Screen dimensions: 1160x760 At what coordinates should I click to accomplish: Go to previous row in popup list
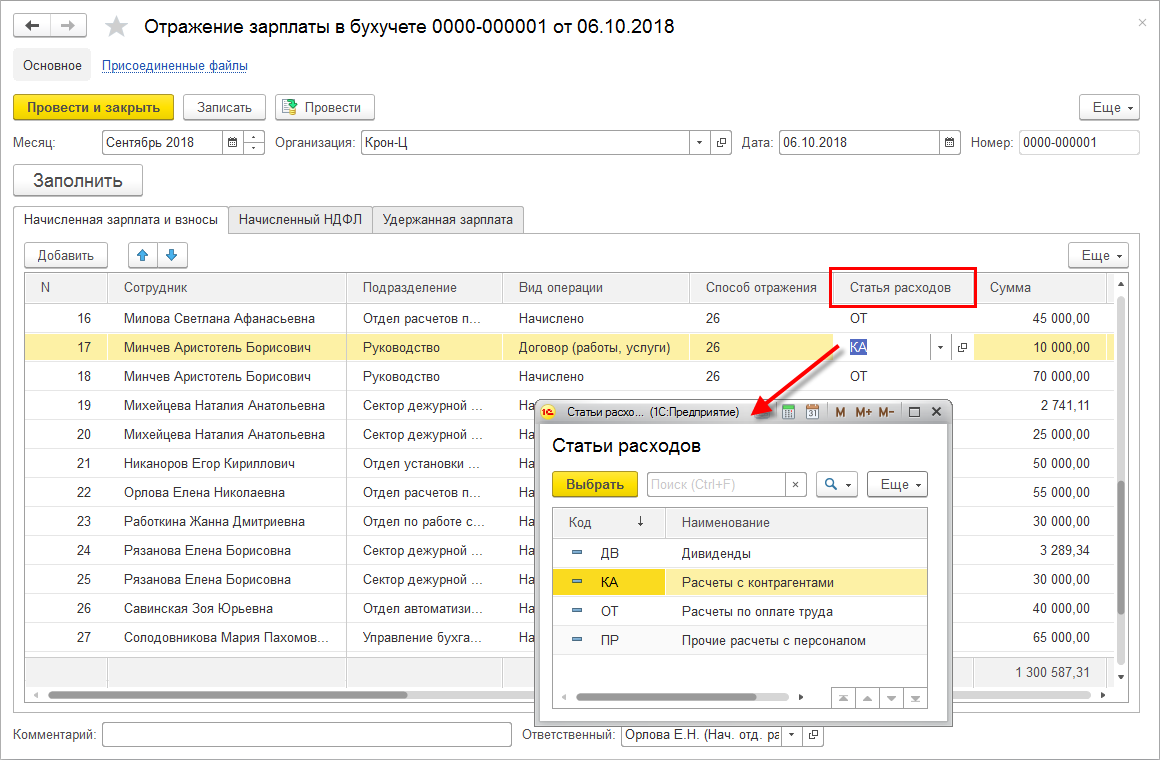pyautogui.click(x=867, y=699)
